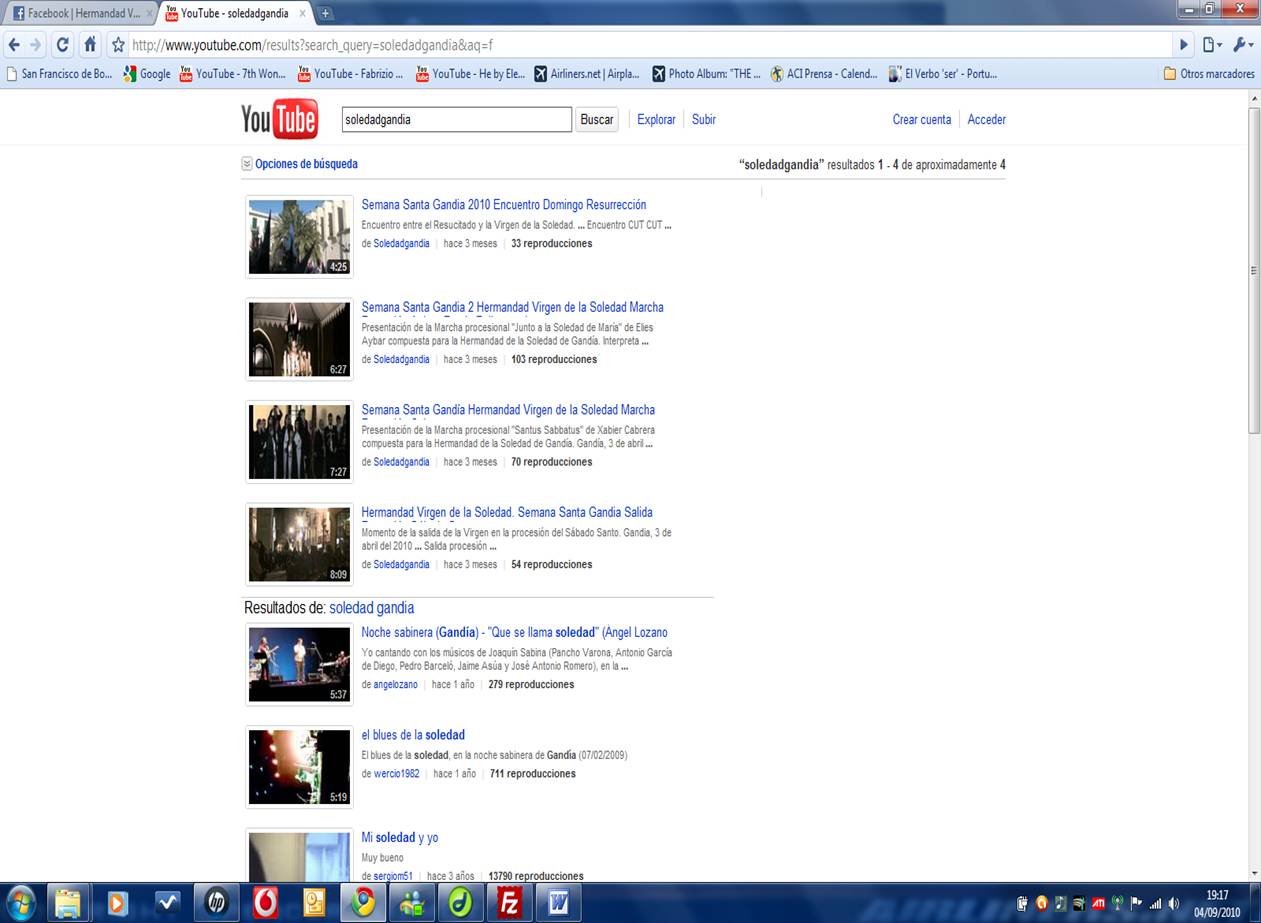Launch FileZilla from the taskbar
Screen dimensions: 1261x923
(x=510, y=902)
